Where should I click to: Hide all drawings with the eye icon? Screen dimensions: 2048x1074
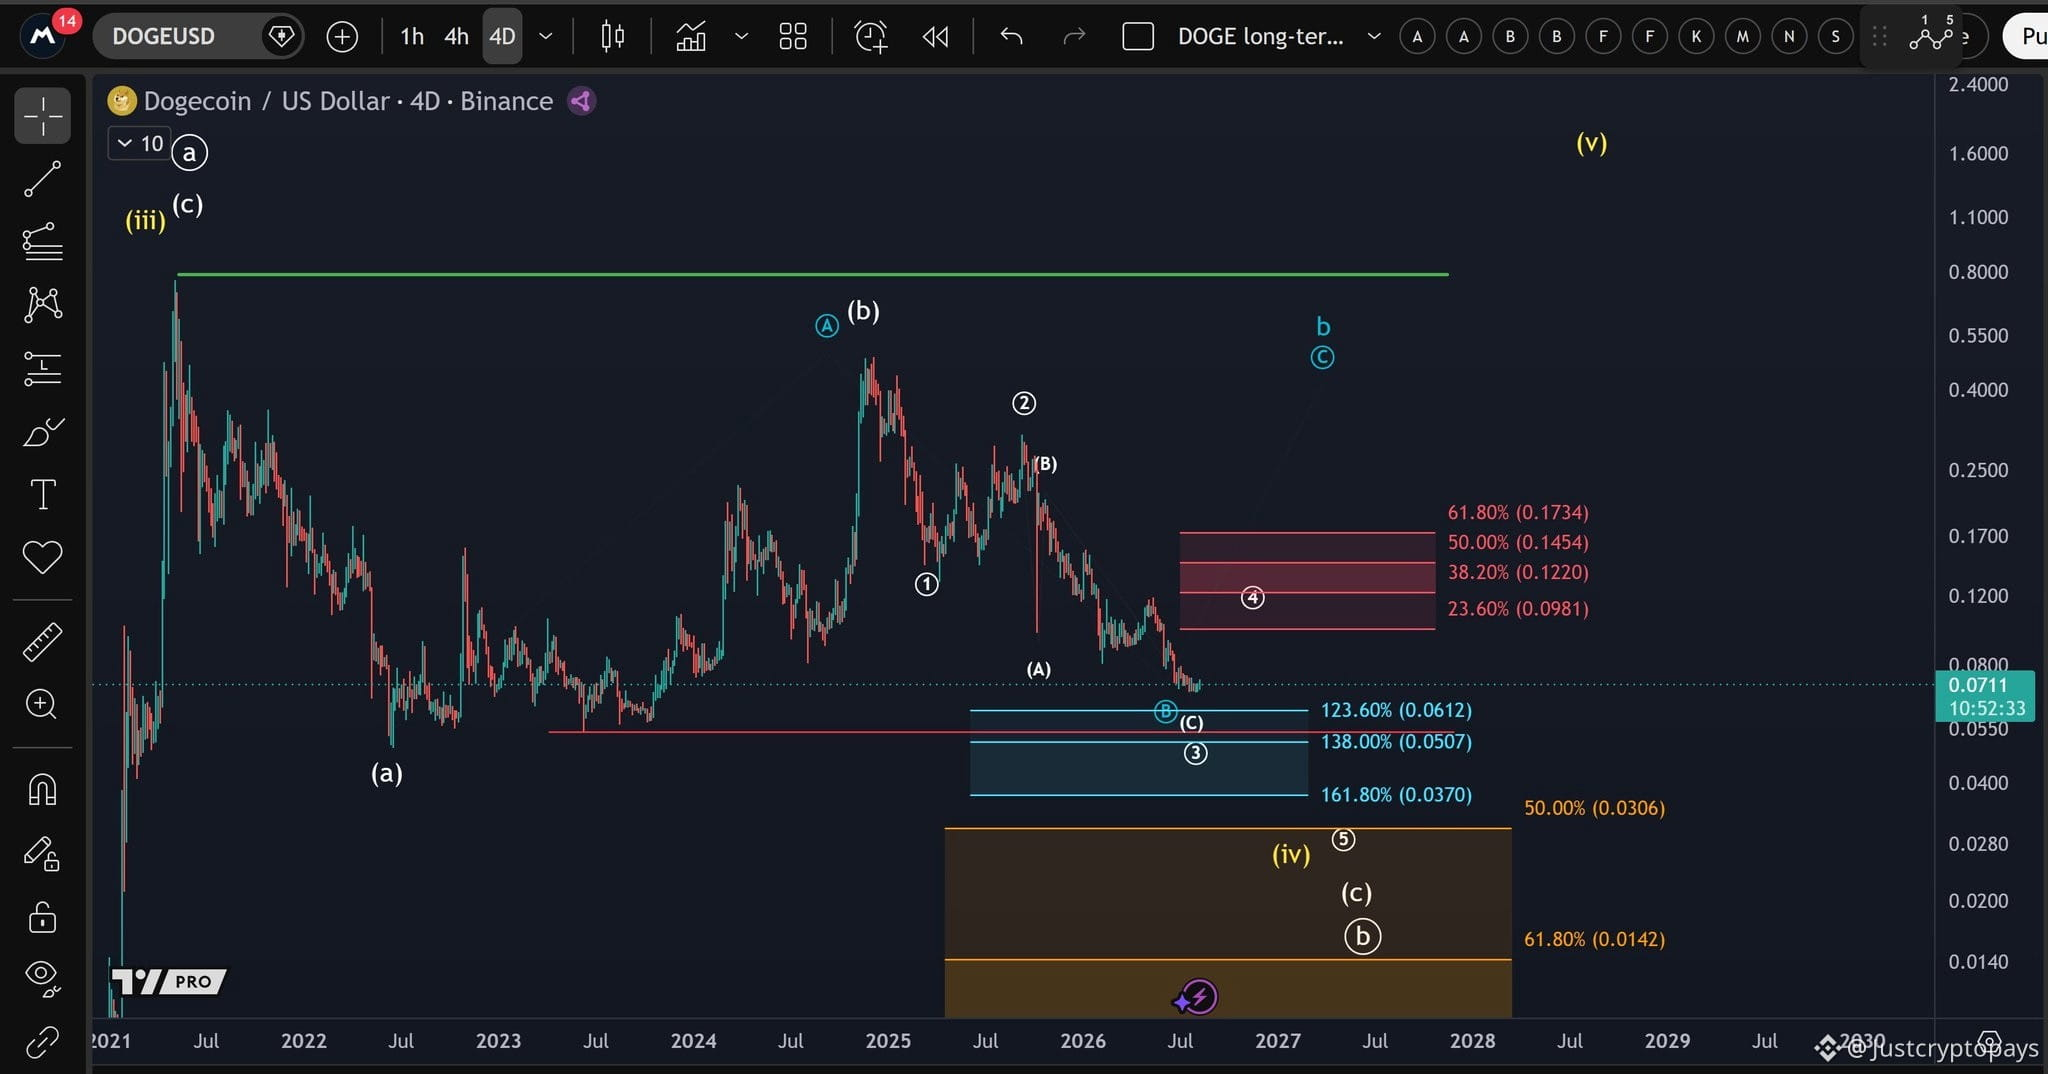pos(42,978)
